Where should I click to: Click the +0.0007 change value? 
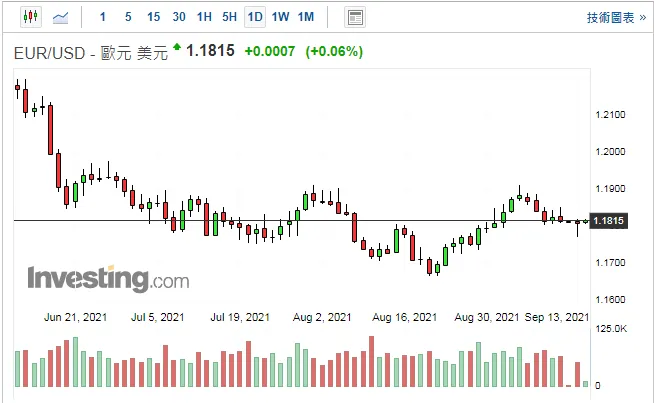[270, 52]
